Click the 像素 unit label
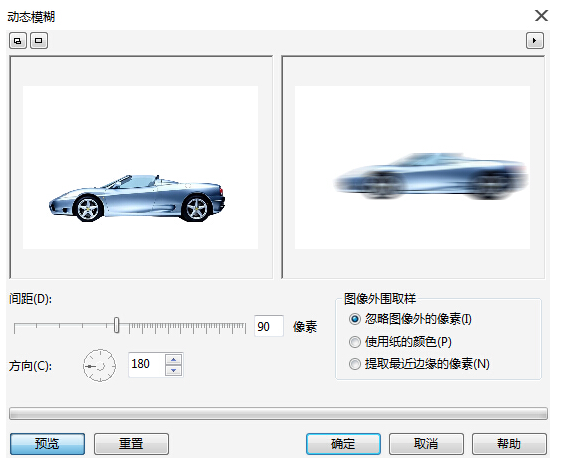The height and width of the screenshot is (463, 562). click(305, 326)
